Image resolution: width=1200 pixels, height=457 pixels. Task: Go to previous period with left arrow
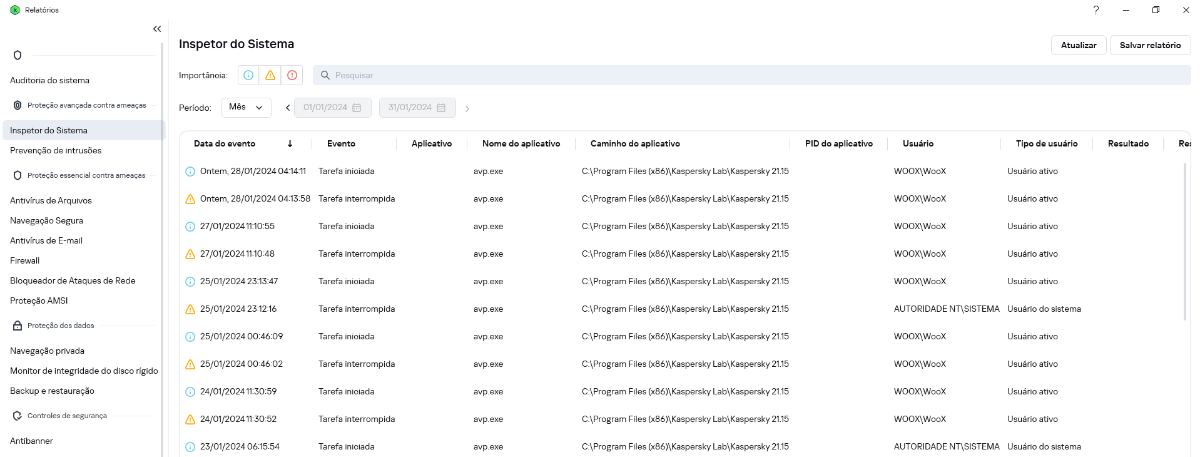[288, 108]
